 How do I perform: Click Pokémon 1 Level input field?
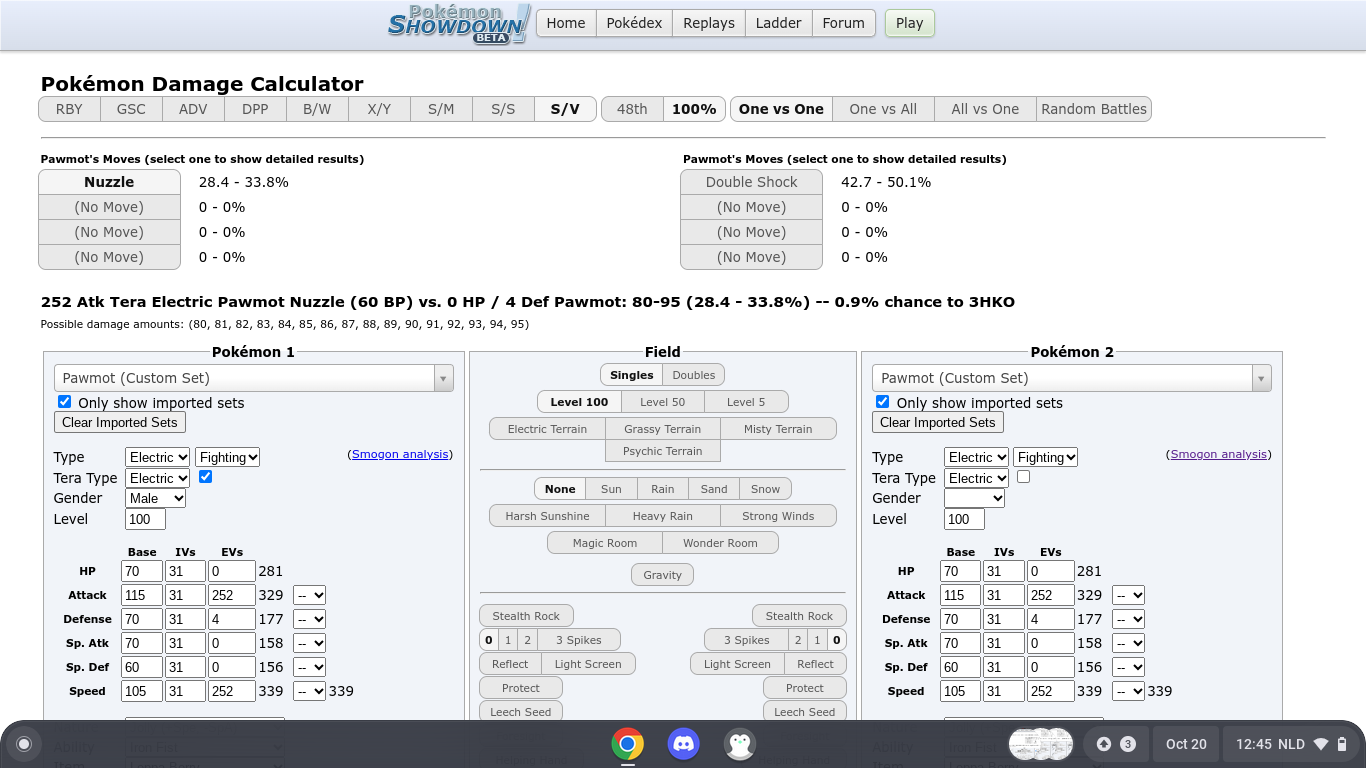(145, 519)
